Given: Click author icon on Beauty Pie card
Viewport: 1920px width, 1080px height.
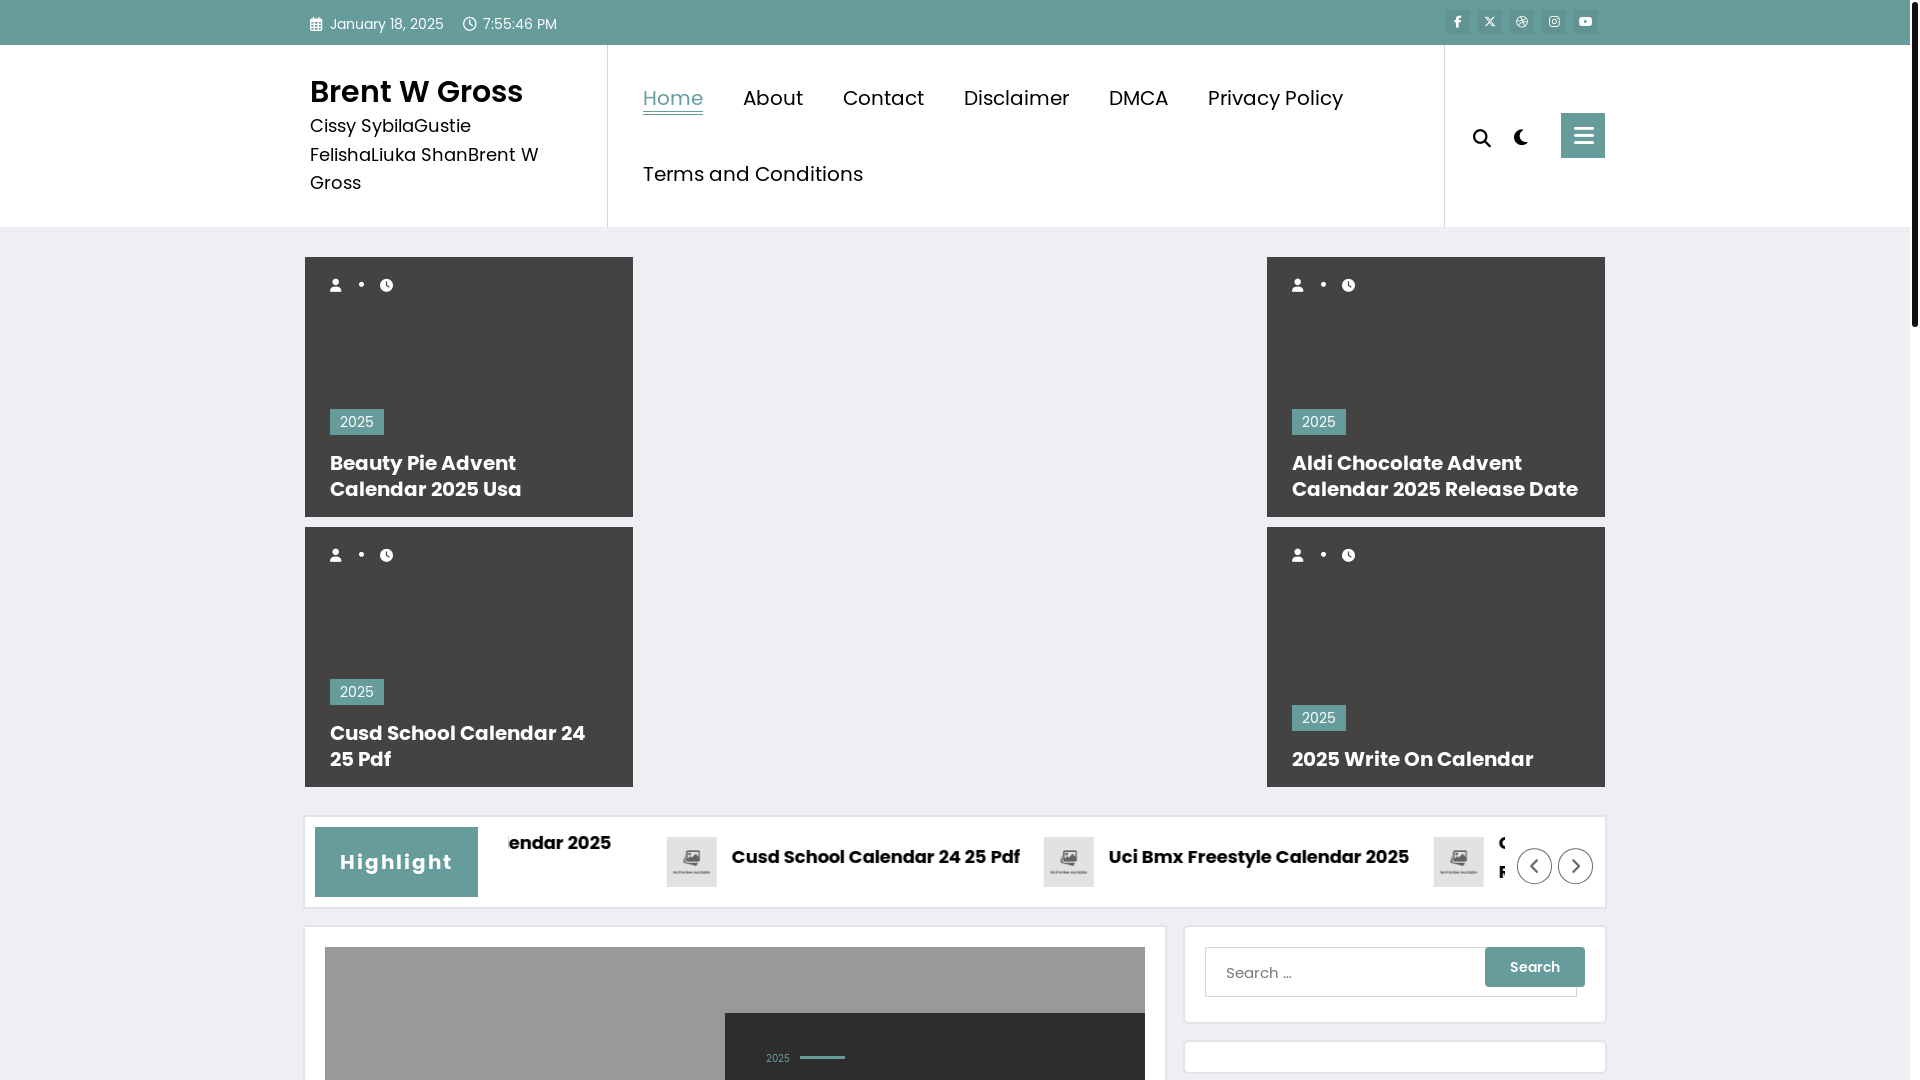Looking at the screenshot, I should click(336, 285).
